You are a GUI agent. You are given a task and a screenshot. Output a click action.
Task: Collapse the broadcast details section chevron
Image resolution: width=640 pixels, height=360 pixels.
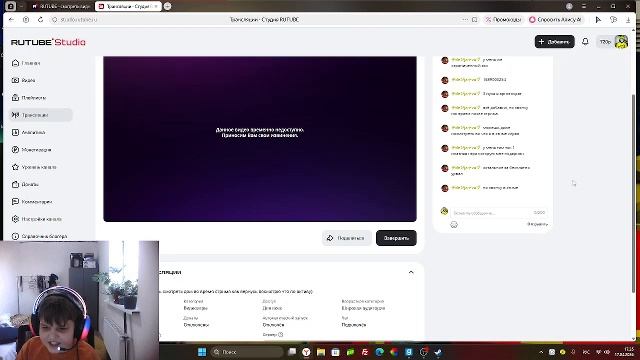(x=411, y=272)
